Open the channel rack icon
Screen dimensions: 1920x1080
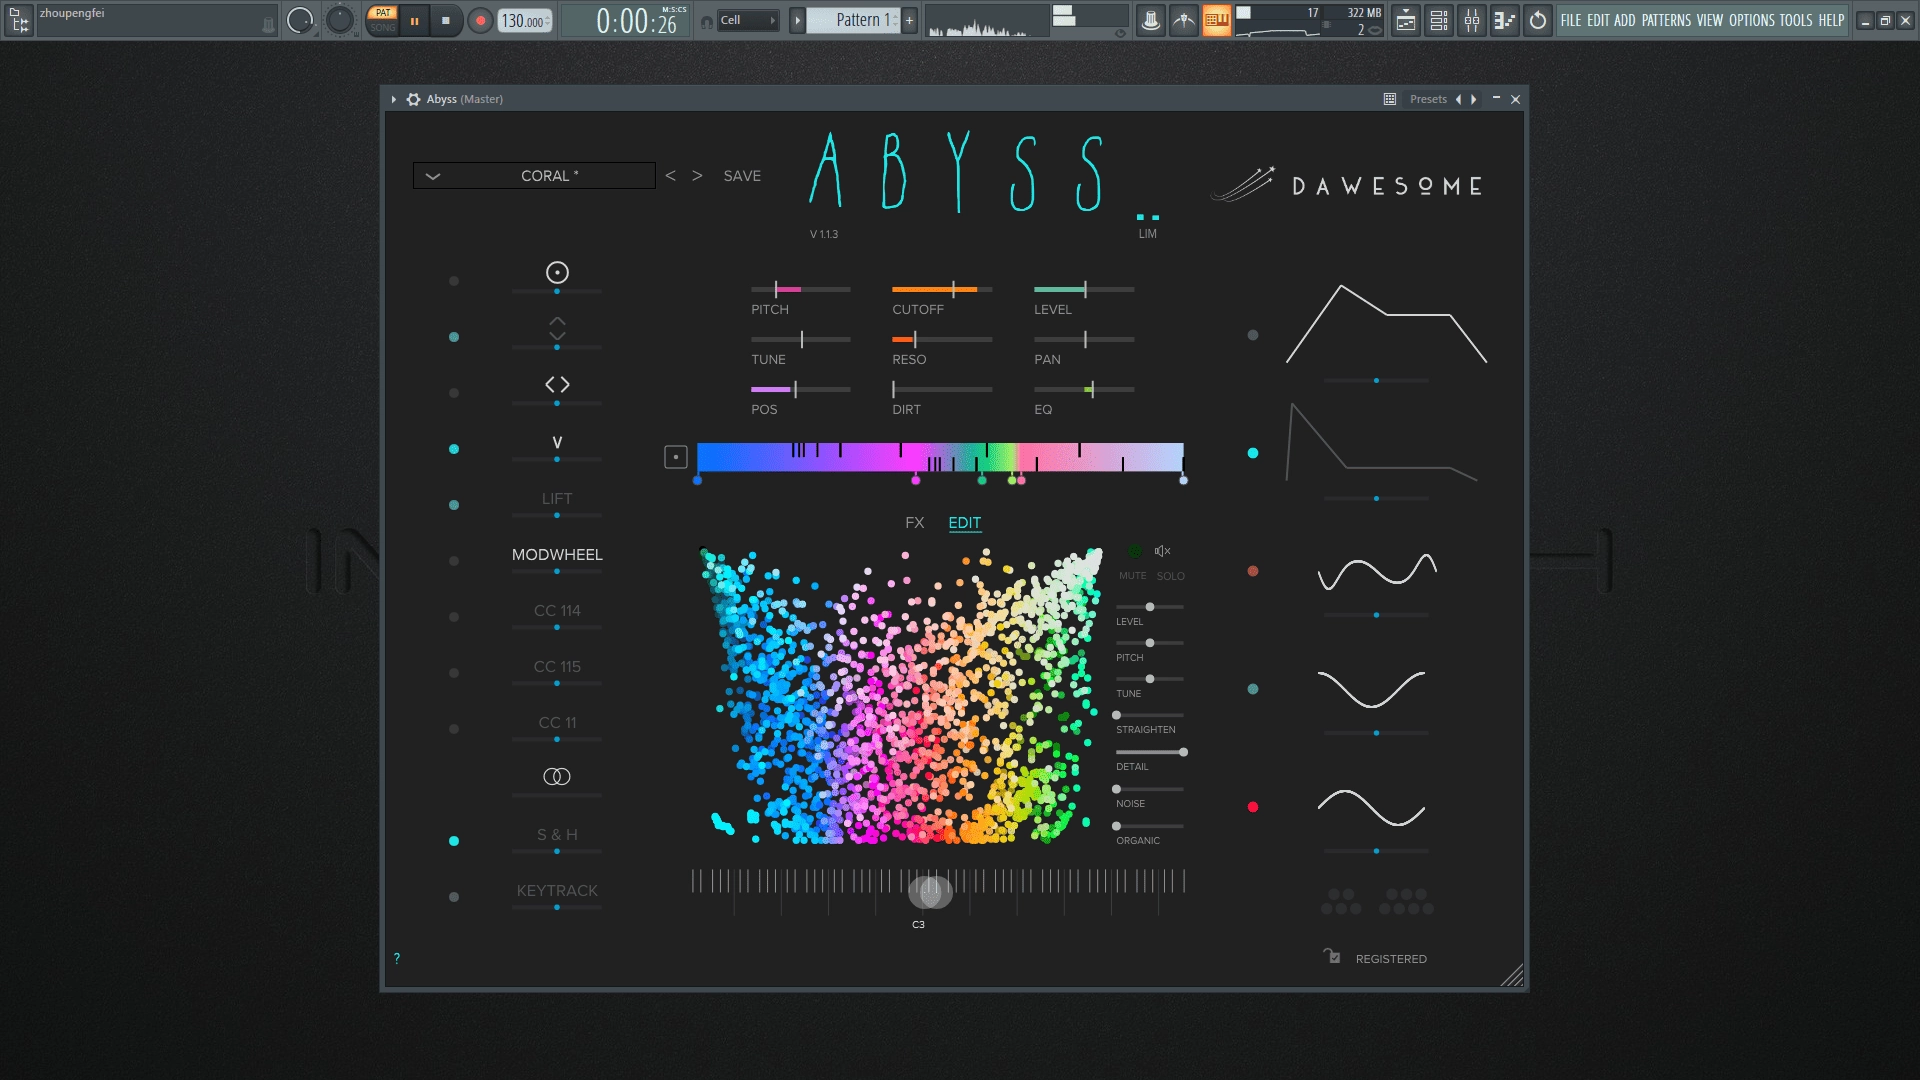tap(1439, 20)
